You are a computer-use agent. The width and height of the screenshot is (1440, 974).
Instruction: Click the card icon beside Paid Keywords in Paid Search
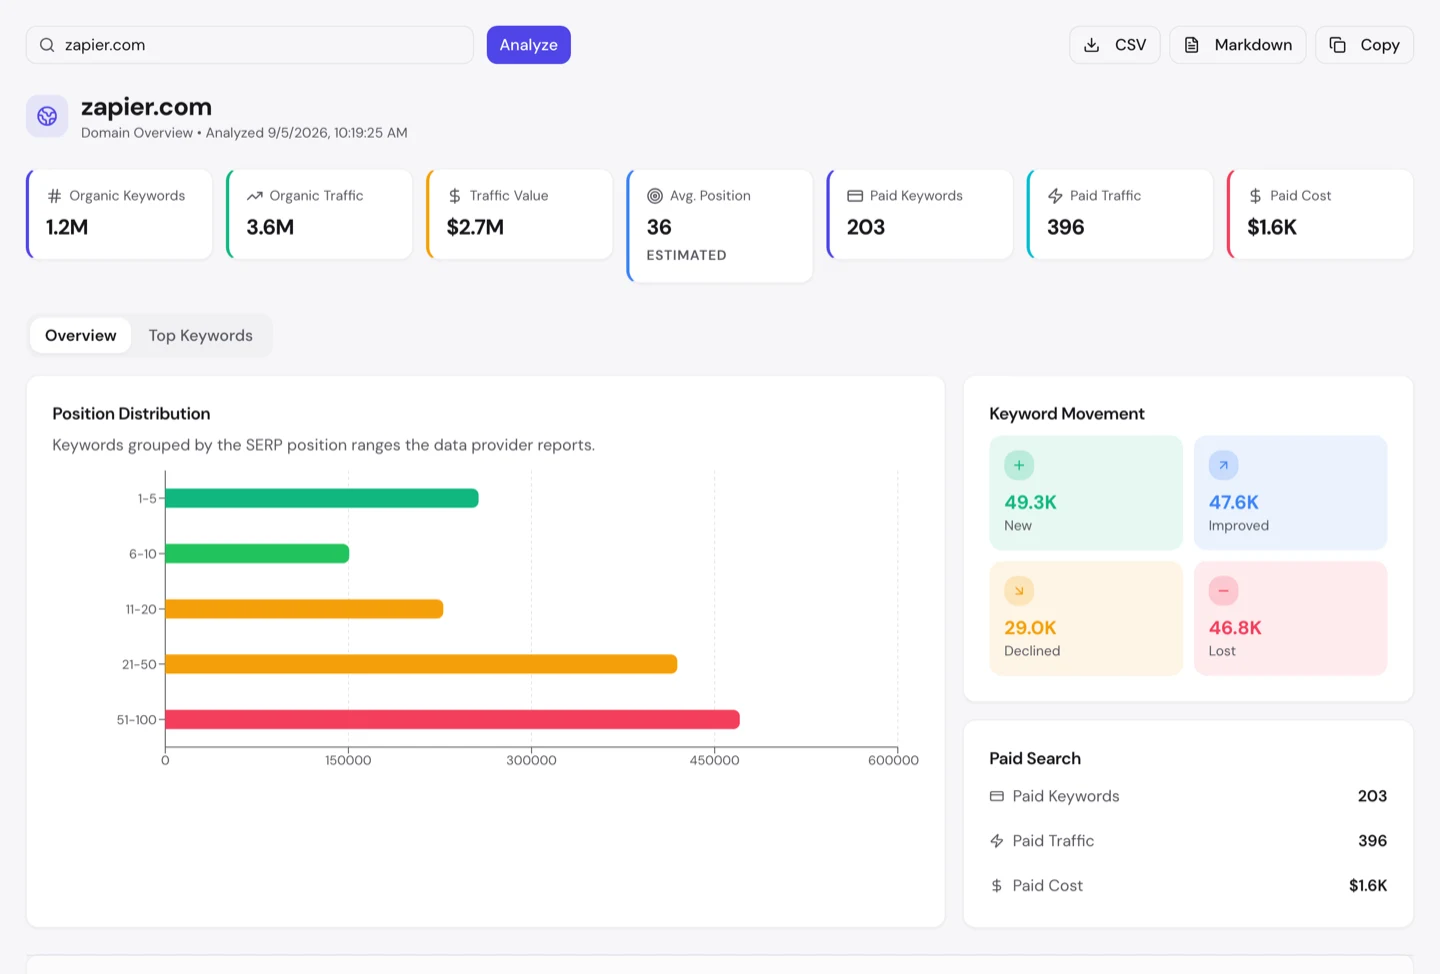click(x=997, y=796)
